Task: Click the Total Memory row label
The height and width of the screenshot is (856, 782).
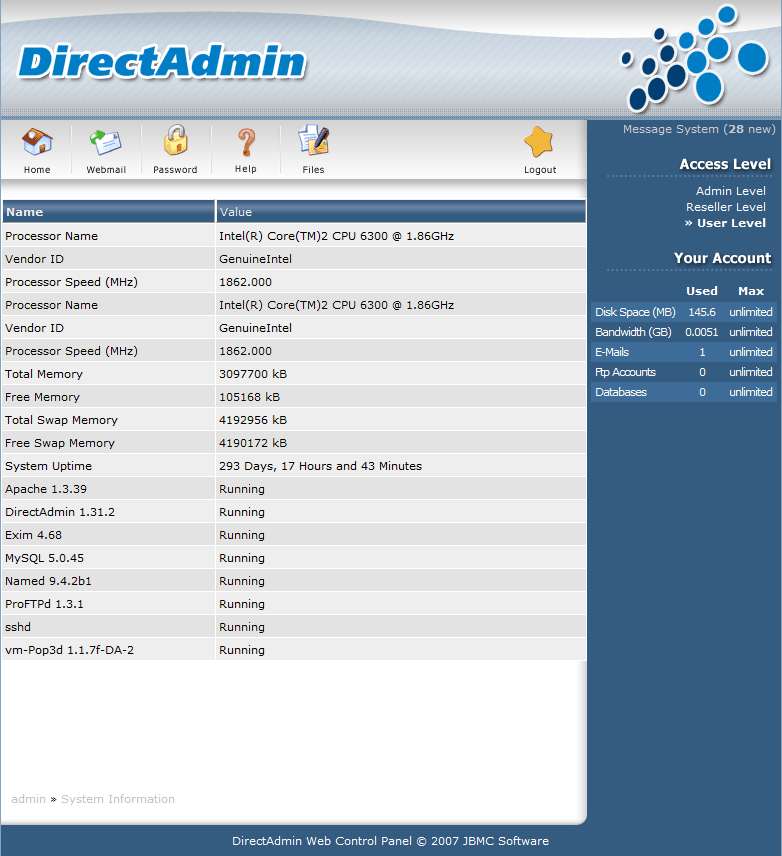Action: click(44, 374)
